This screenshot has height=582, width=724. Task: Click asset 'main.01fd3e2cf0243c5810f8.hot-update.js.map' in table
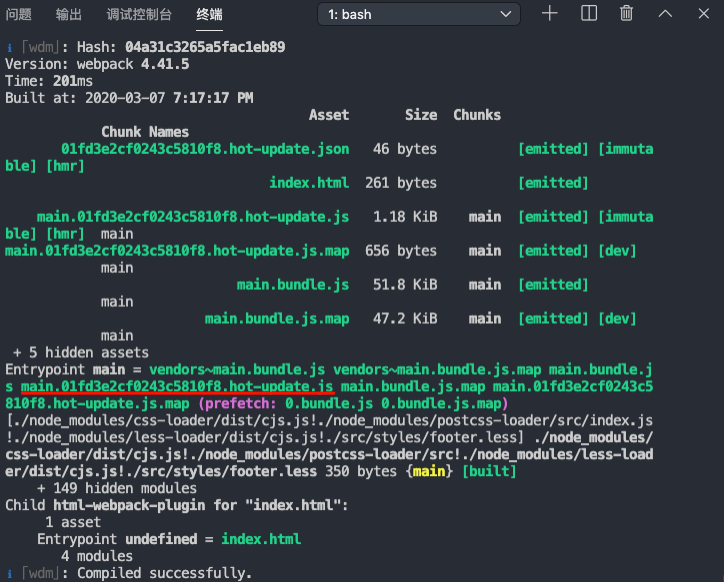point(177,251)
